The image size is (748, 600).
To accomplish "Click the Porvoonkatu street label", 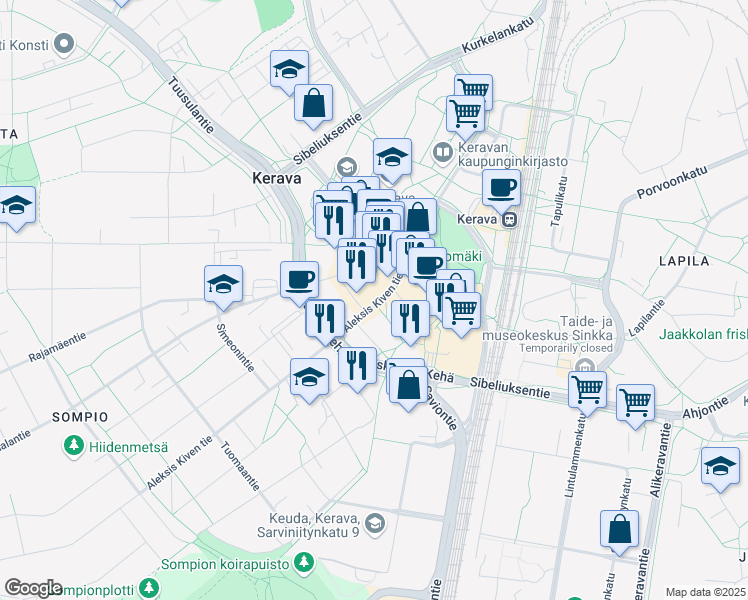I will [x=672, y=182].
